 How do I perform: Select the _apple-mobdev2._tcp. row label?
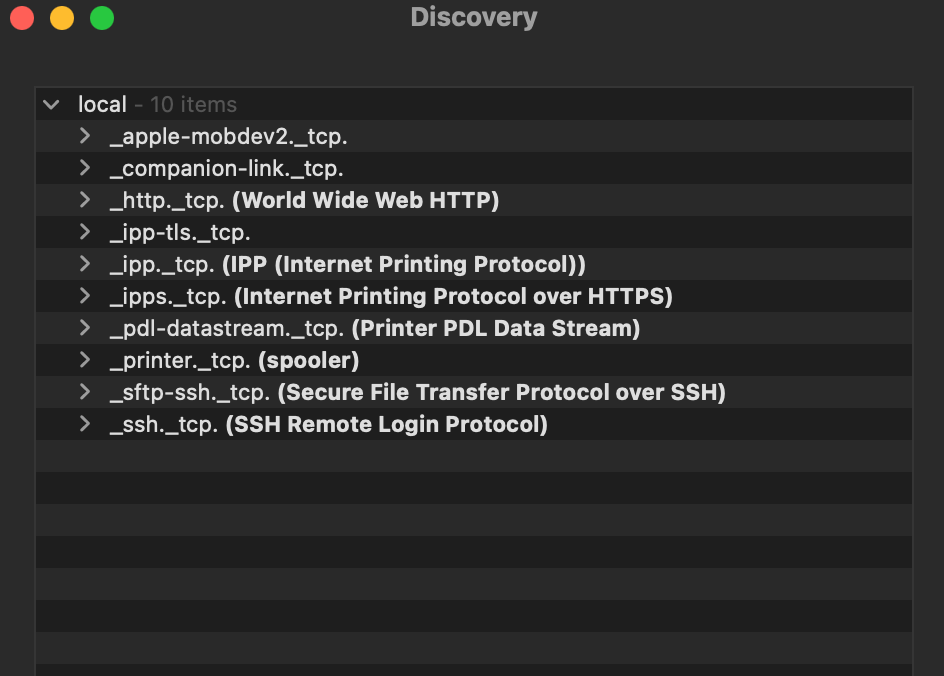[x=228, y=137]
